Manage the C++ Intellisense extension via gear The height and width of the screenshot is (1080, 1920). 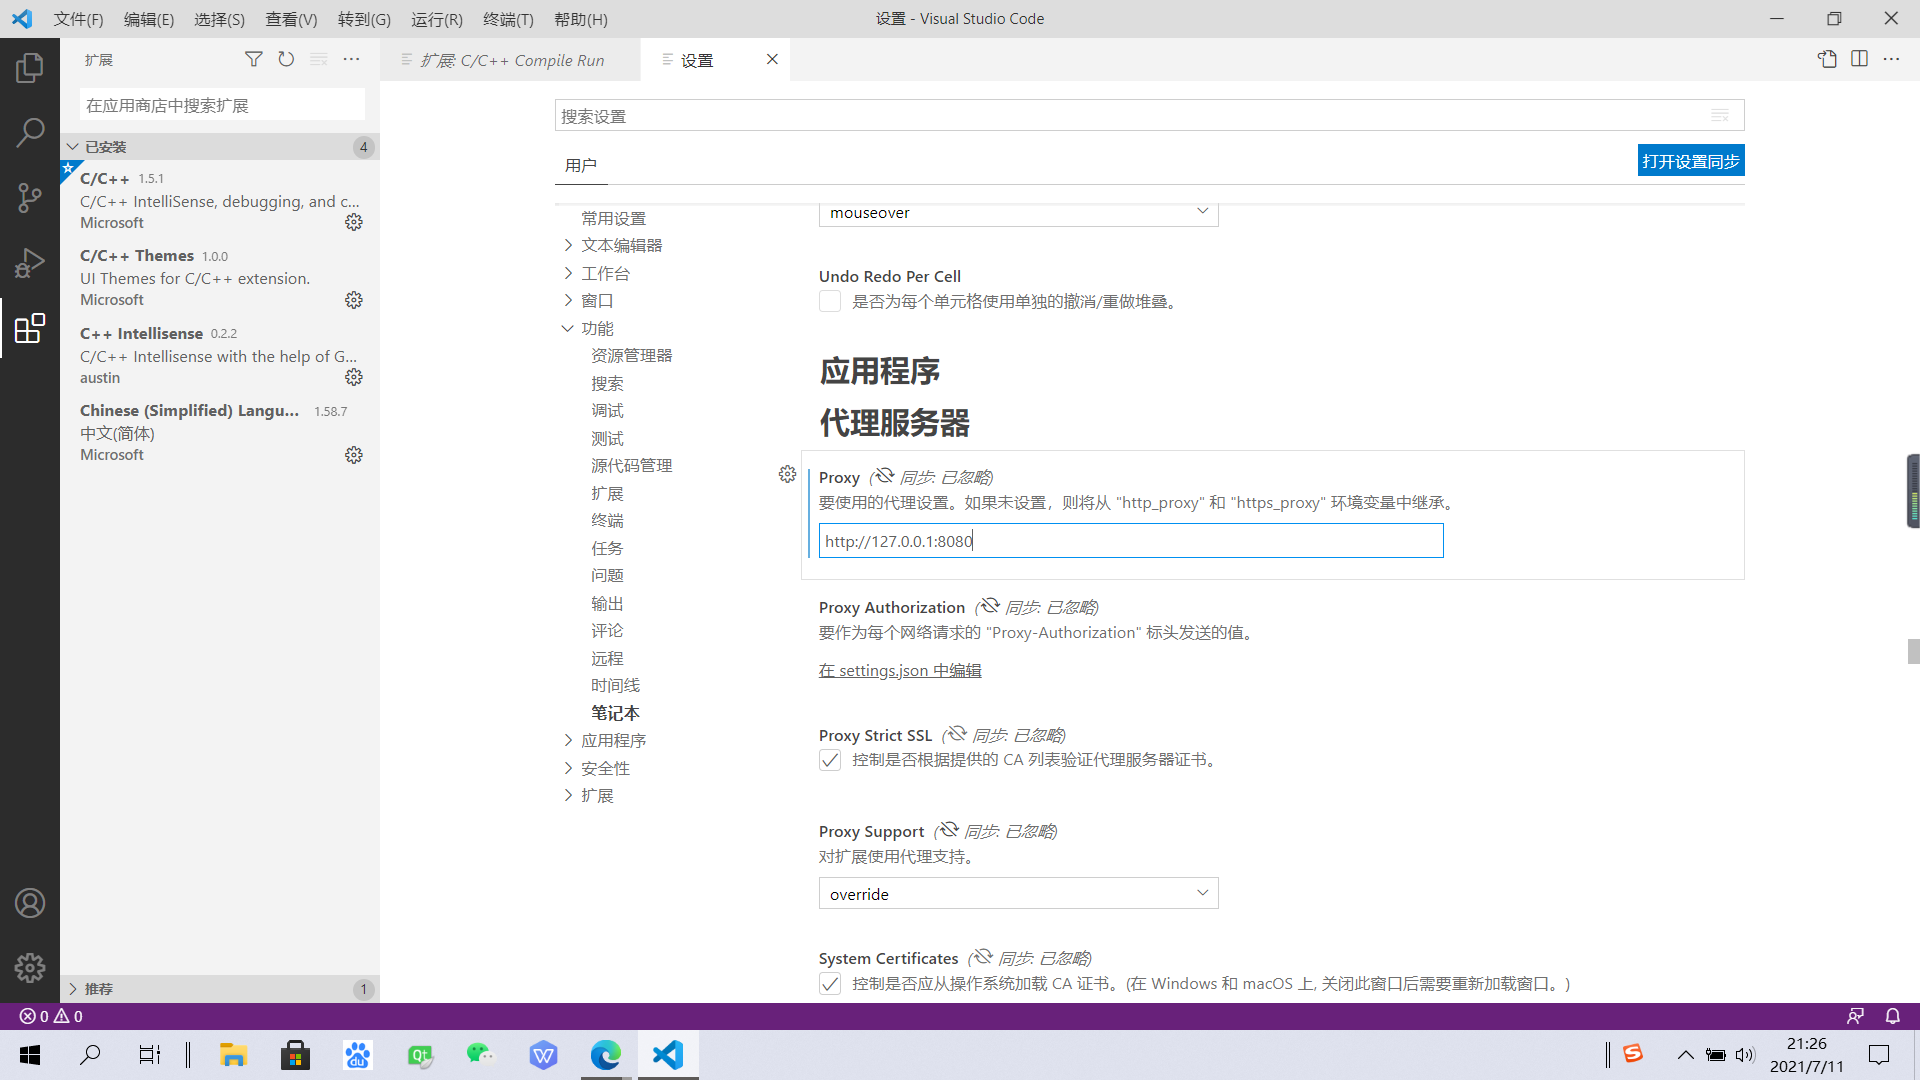coord(353,377)
